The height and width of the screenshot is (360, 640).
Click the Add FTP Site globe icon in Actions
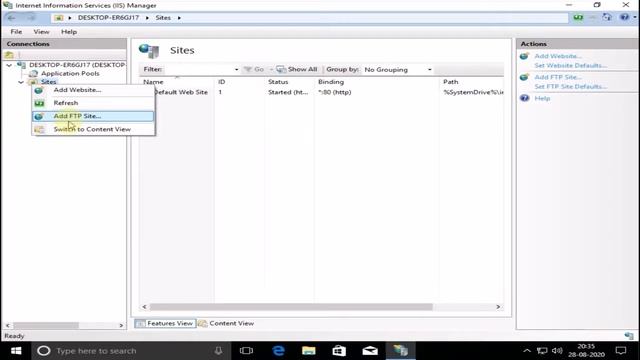point(524,77)
